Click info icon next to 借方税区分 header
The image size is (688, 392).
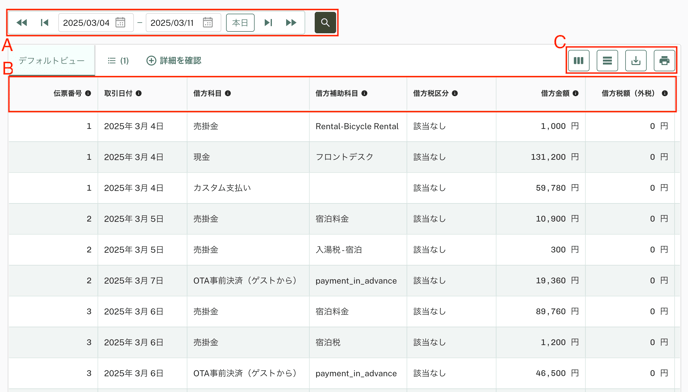pyautogui.click(x=455, y=93)
